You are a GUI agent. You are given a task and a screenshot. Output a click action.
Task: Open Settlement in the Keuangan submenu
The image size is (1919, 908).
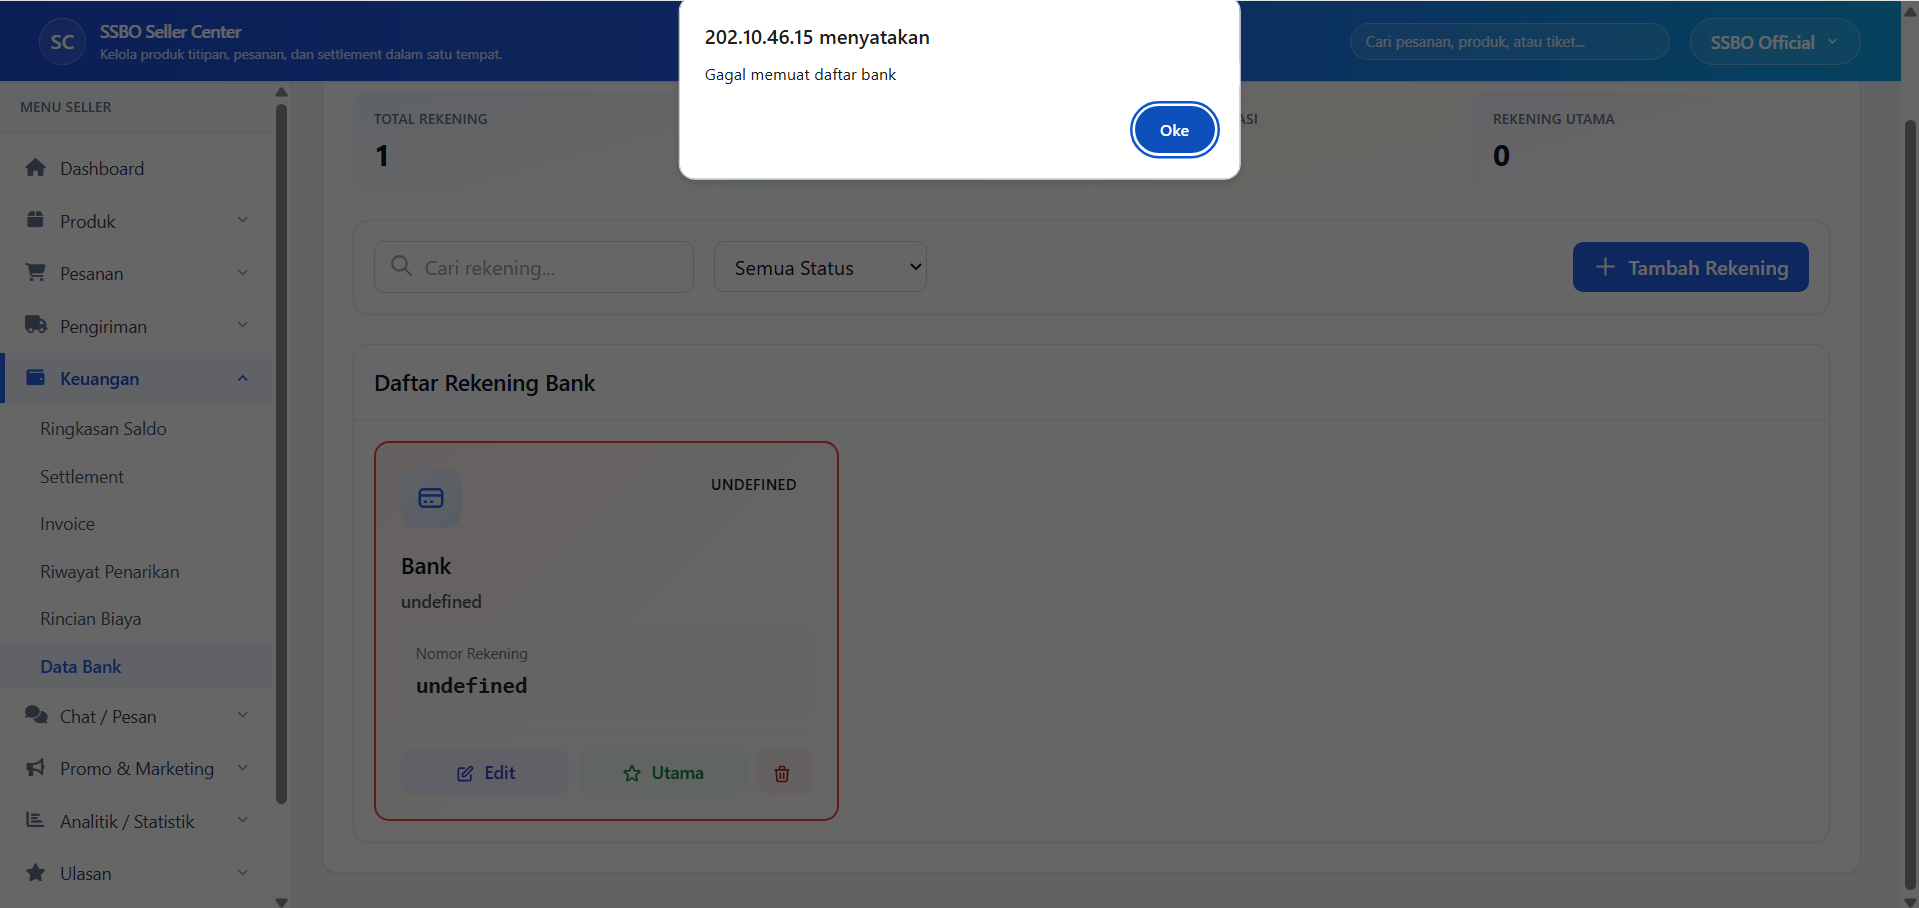click(82, 477)
